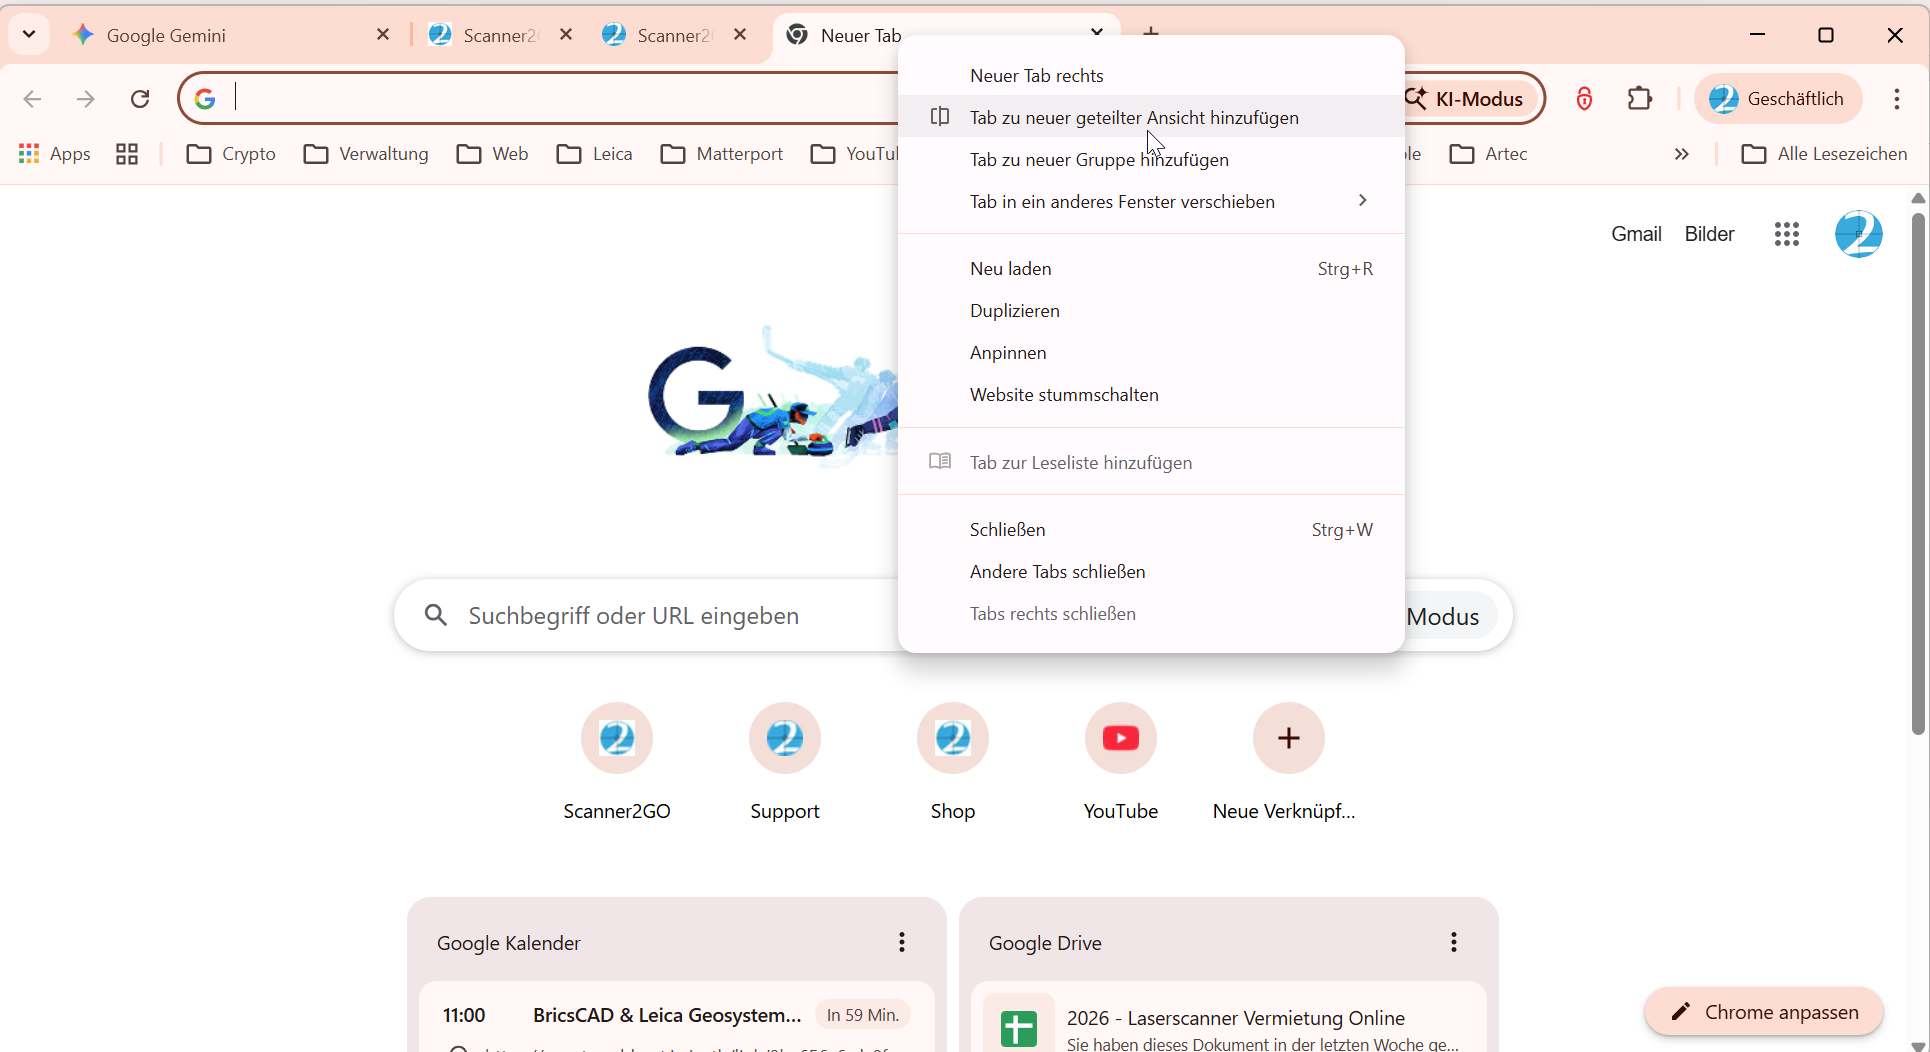Choose 'Anpinnen' in the tab menu

point(1151,353)
